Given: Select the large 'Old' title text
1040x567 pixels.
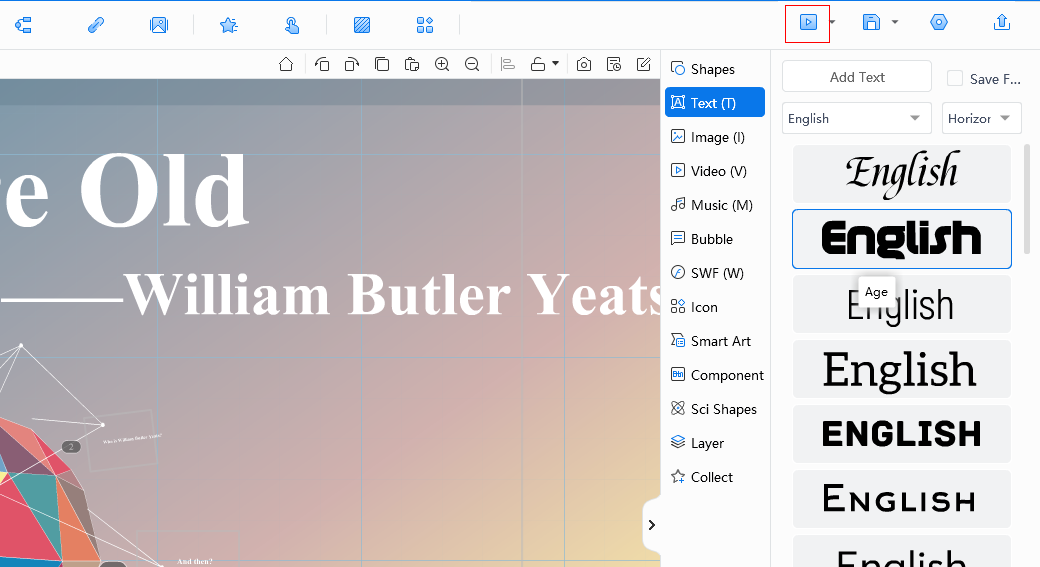Looking at the screenshot, I should point(163,191).
